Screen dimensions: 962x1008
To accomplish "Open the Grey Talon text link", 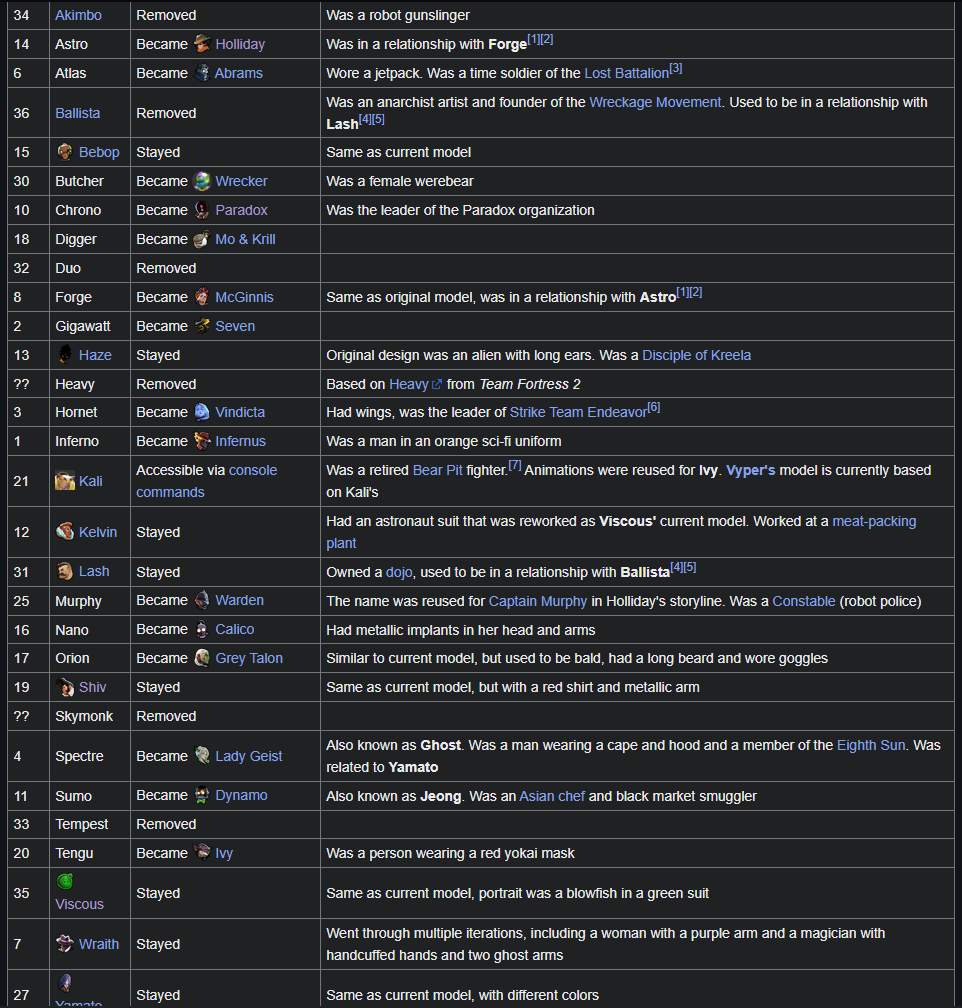I will tap(249, 658).
